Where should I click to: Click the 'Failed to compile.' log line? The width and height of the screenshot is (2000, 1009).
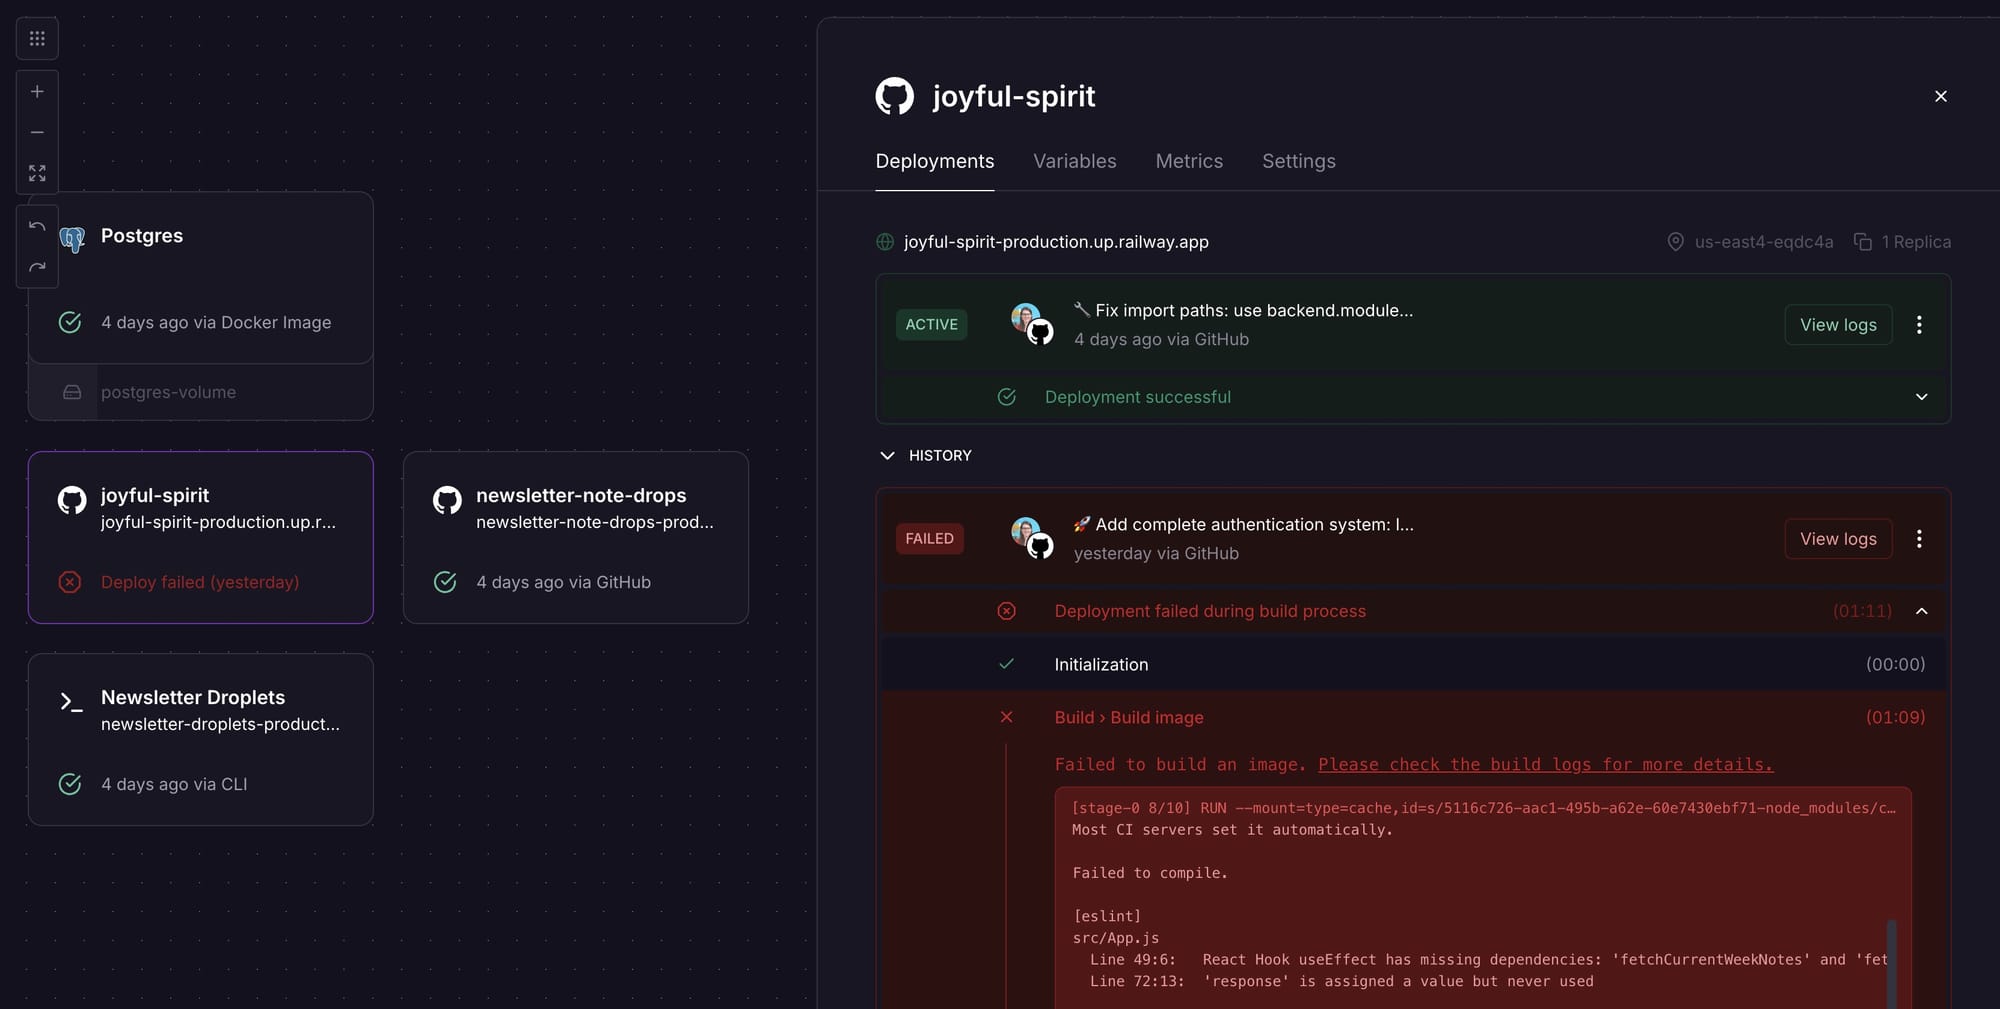click(1150, 873)
